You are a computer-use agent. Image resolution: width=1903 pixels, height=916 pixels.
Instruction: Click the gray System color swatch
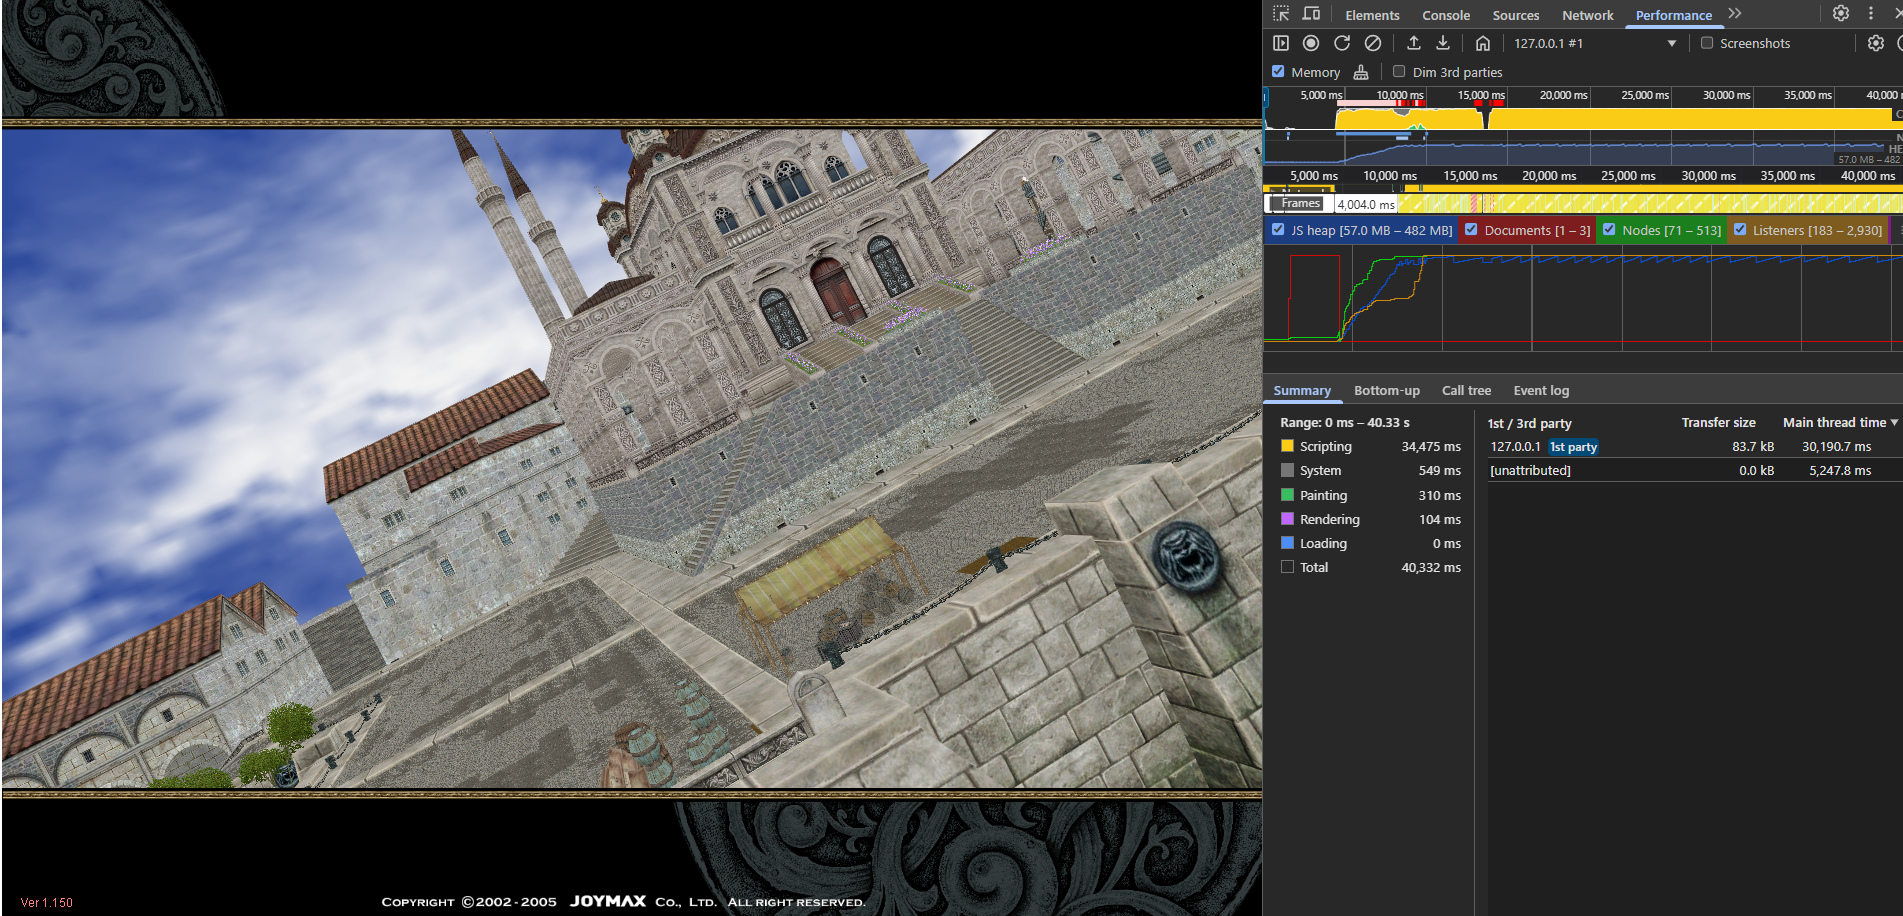pyautogui.click(x=1288, y=470)
